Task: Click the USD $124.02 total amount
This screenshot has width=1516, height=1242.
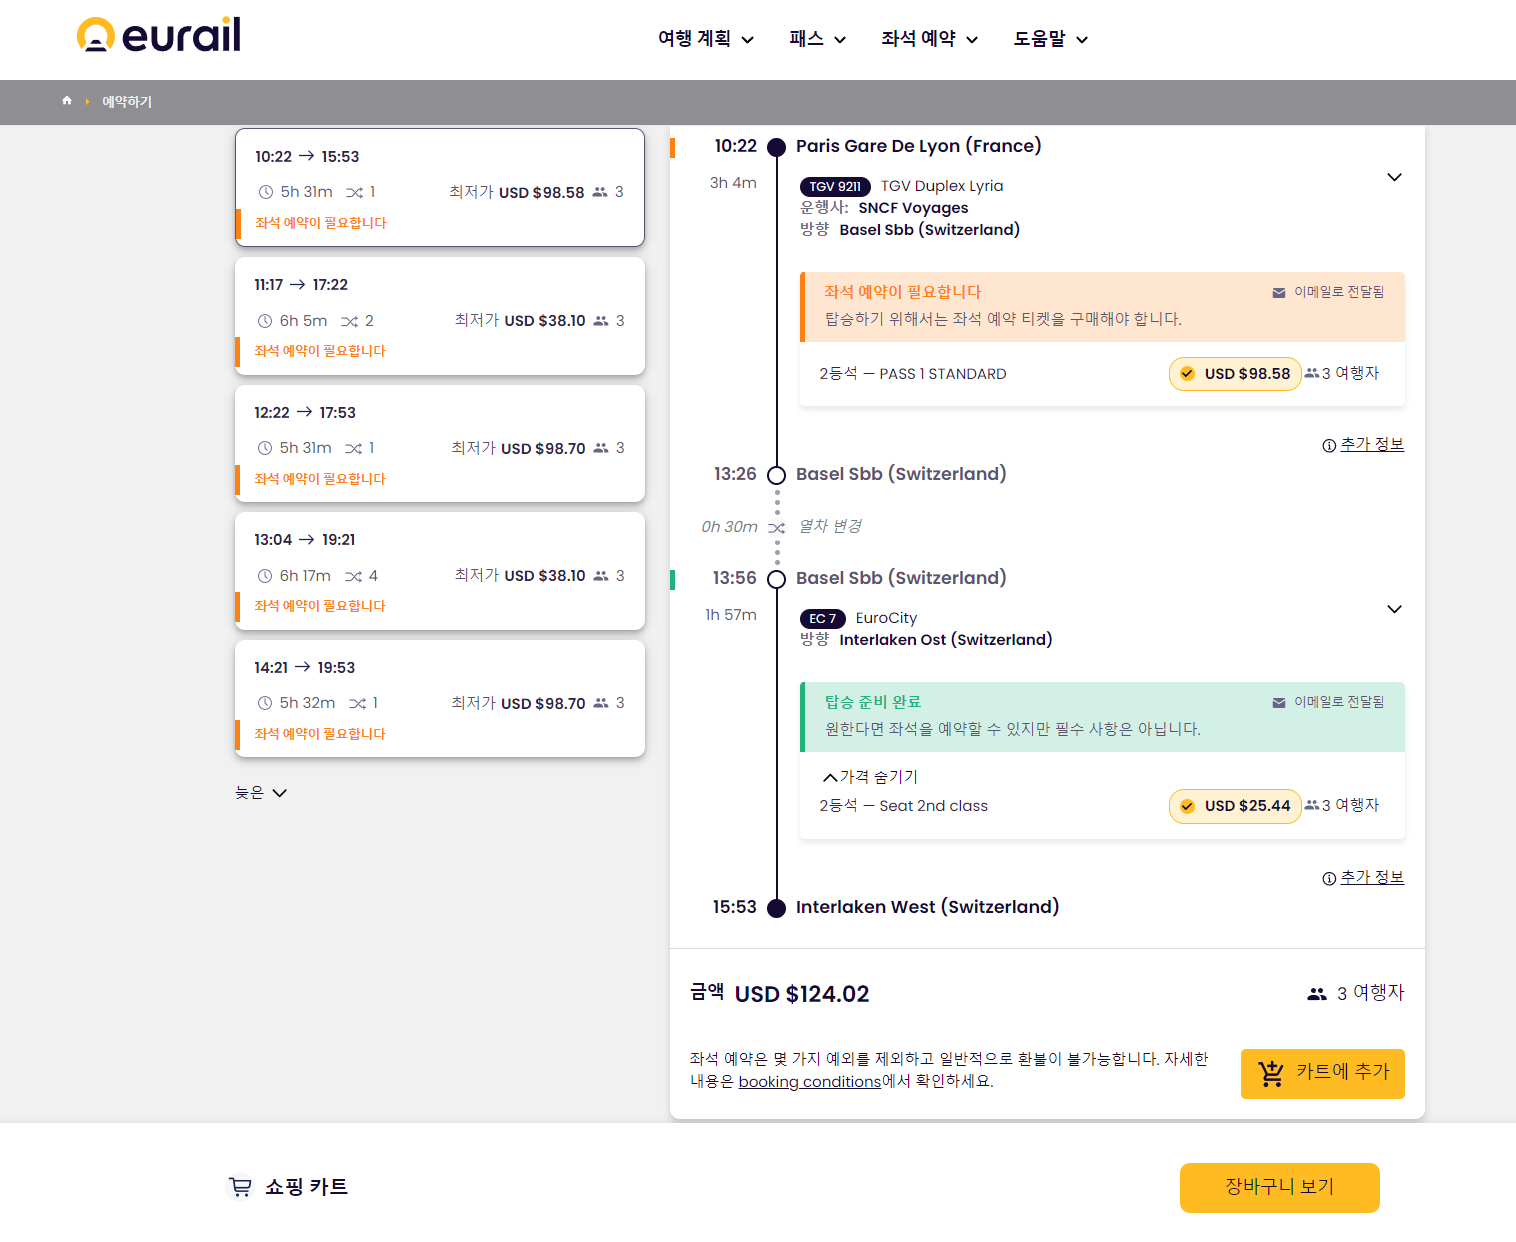Action: point(802,994)
